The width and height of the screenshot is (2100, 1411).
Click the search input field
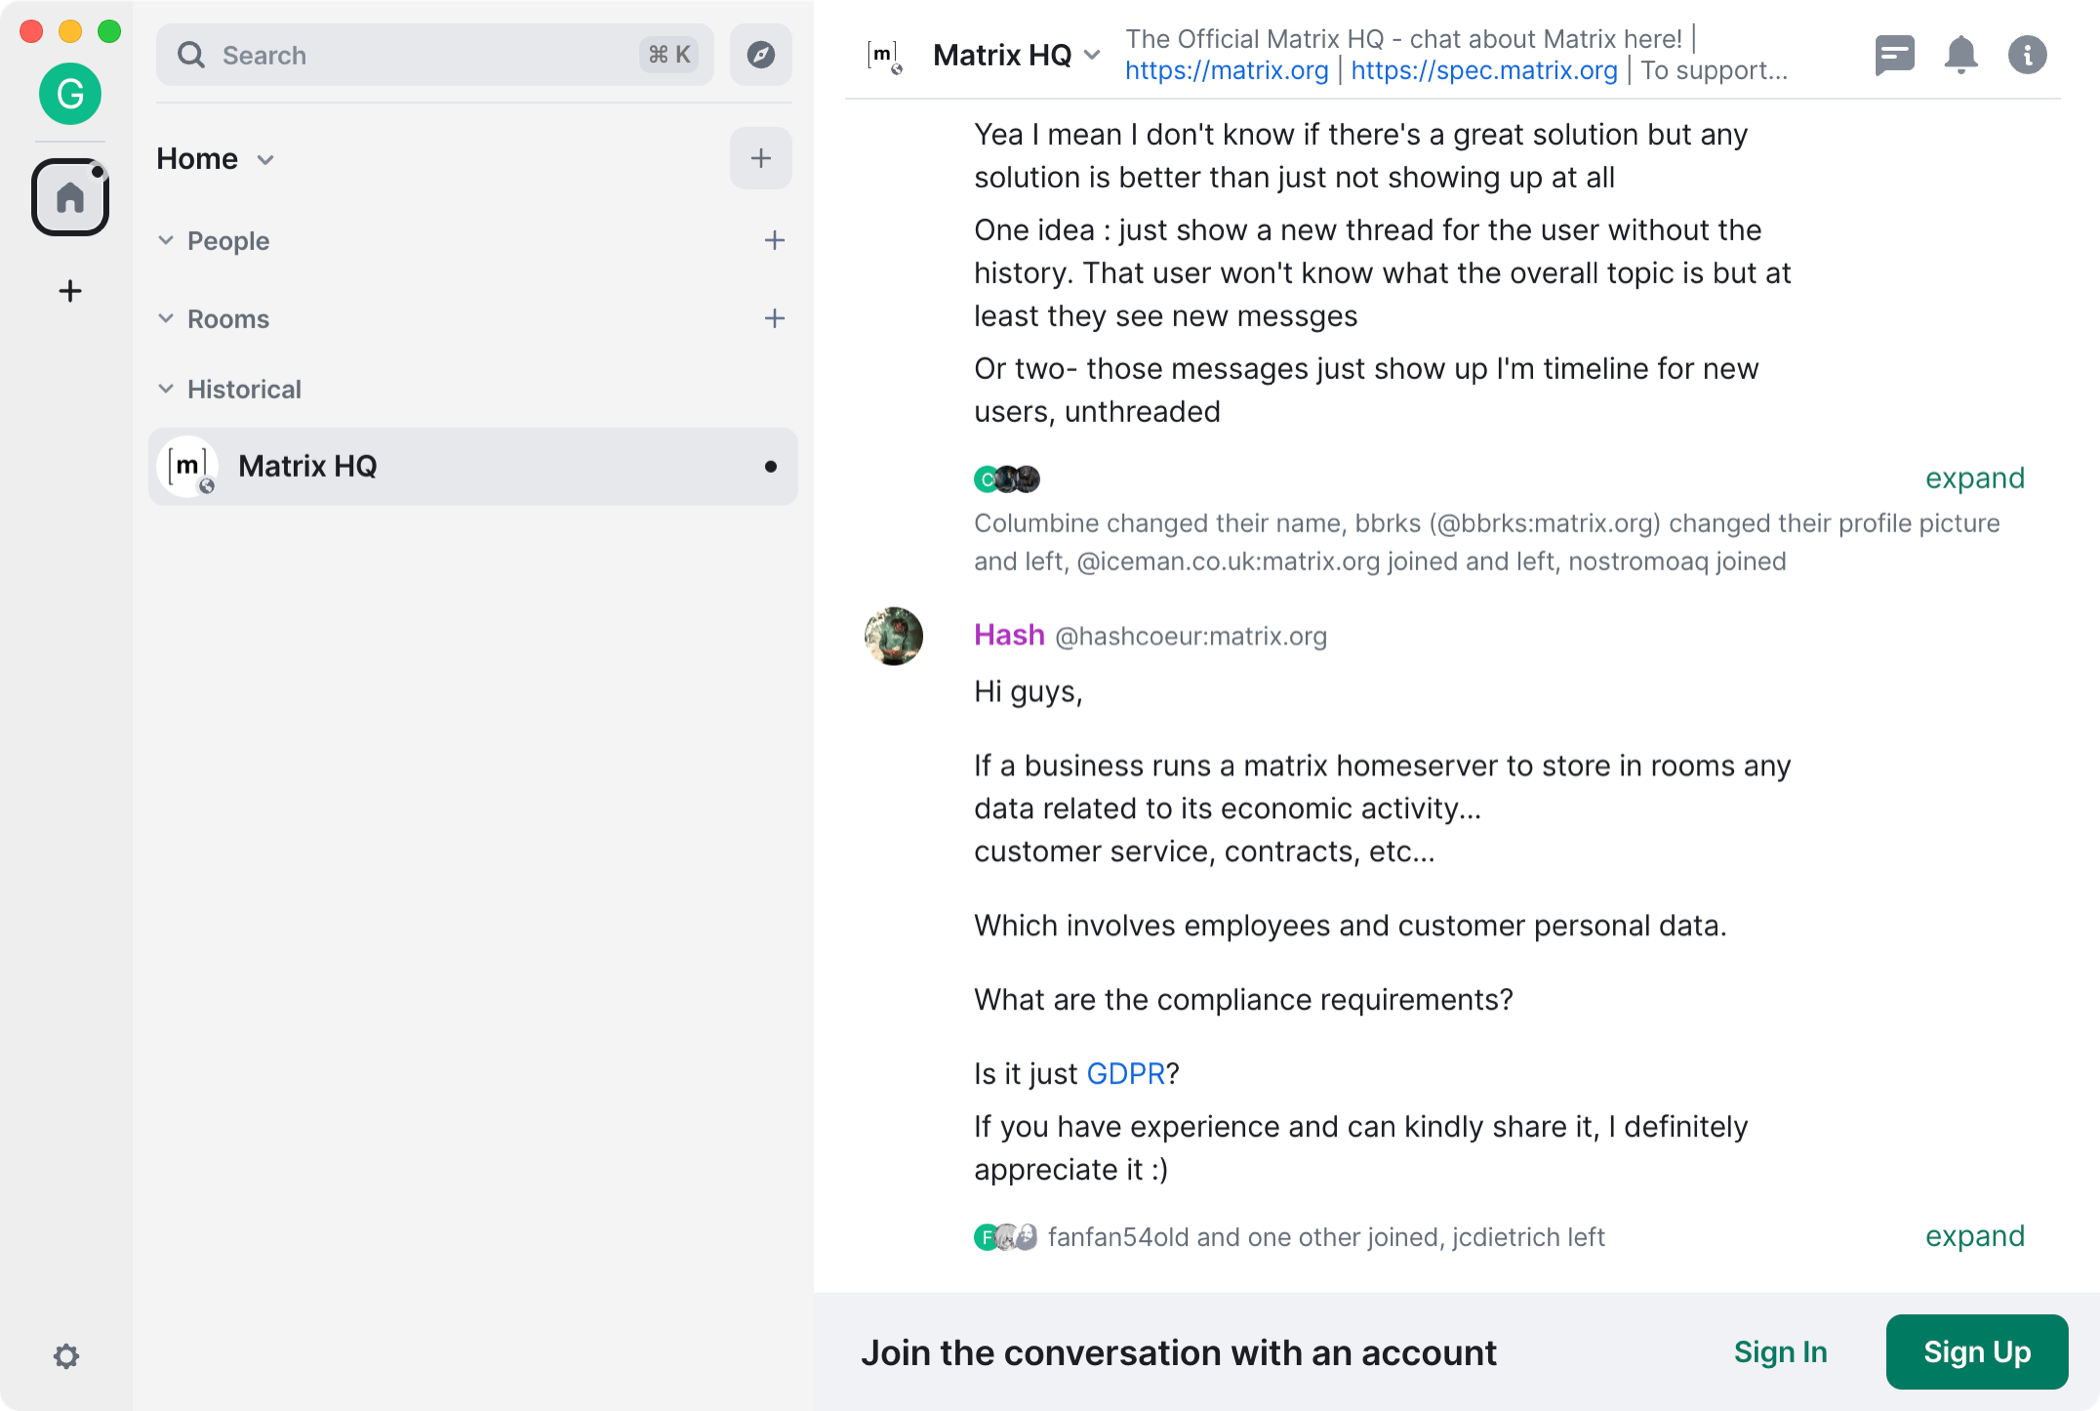coord(433,55)
